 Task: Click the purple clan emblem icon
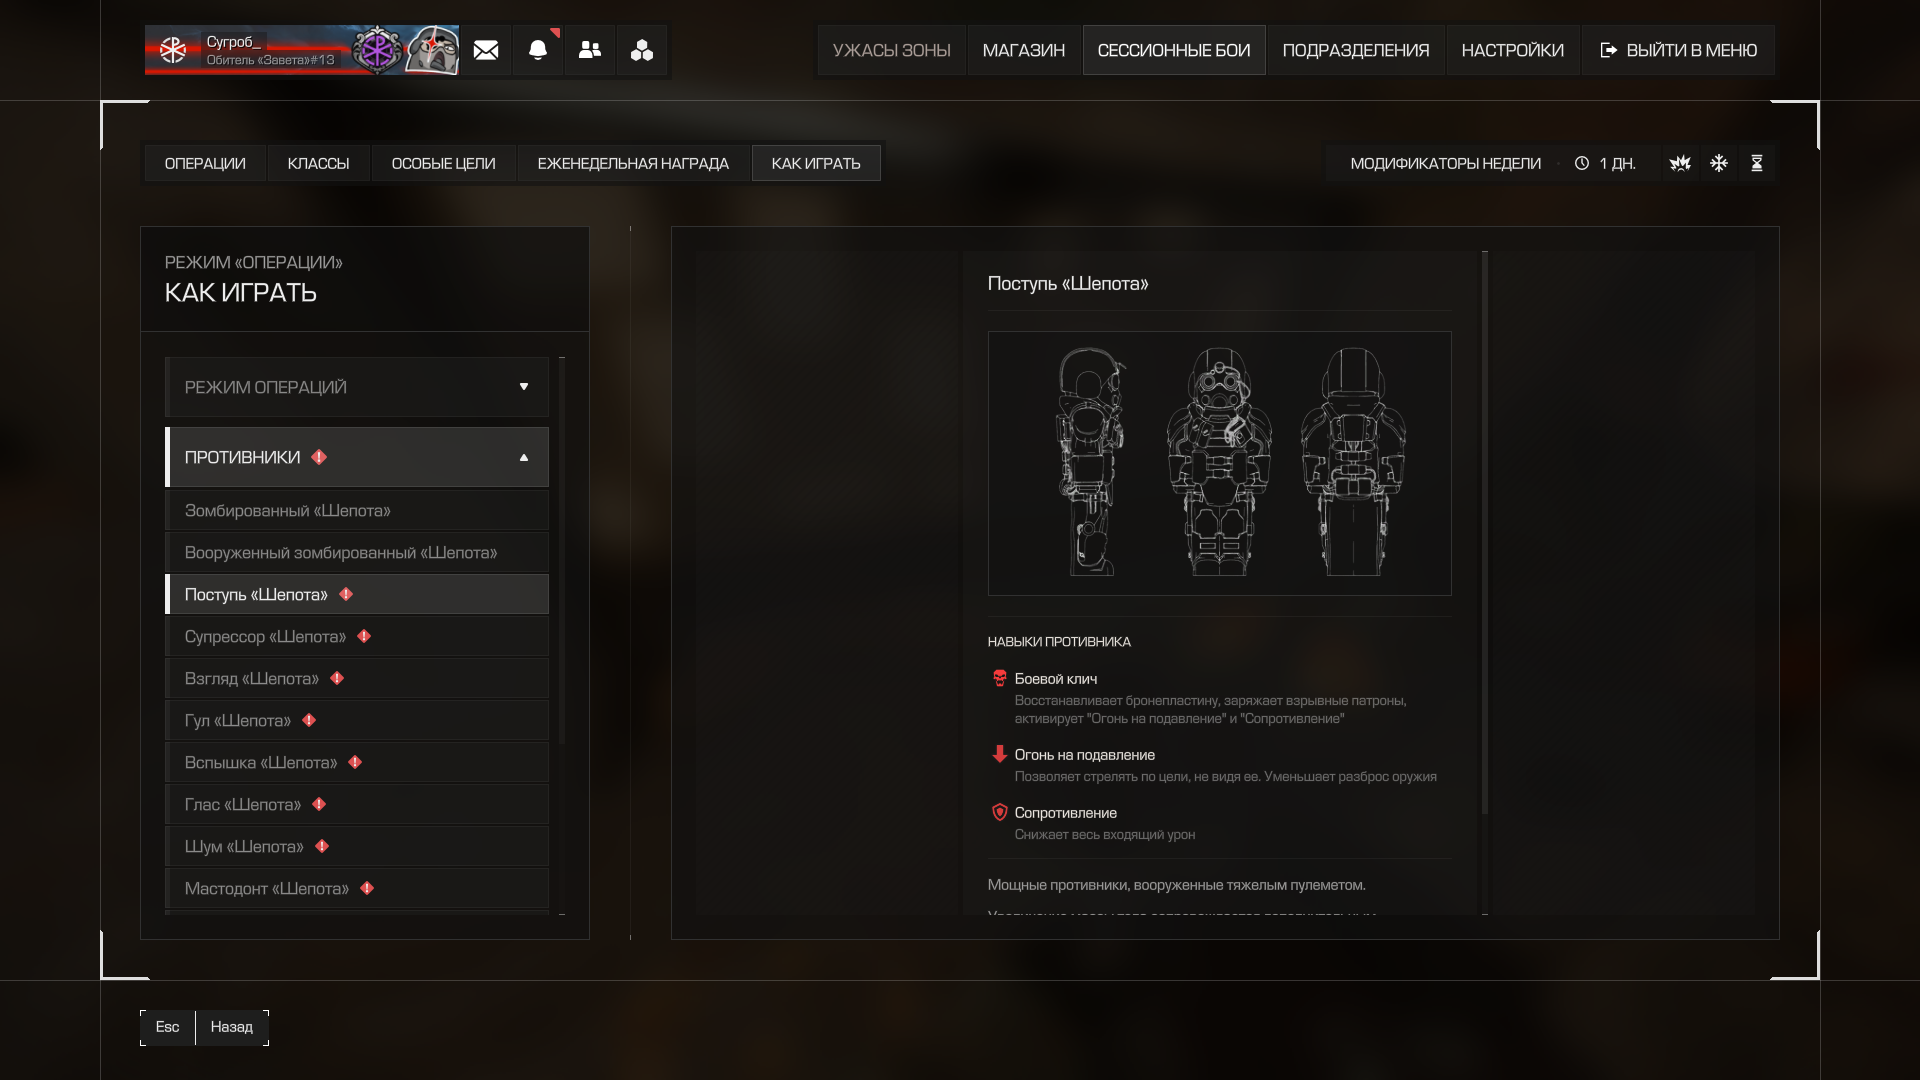tap(377, 50)
